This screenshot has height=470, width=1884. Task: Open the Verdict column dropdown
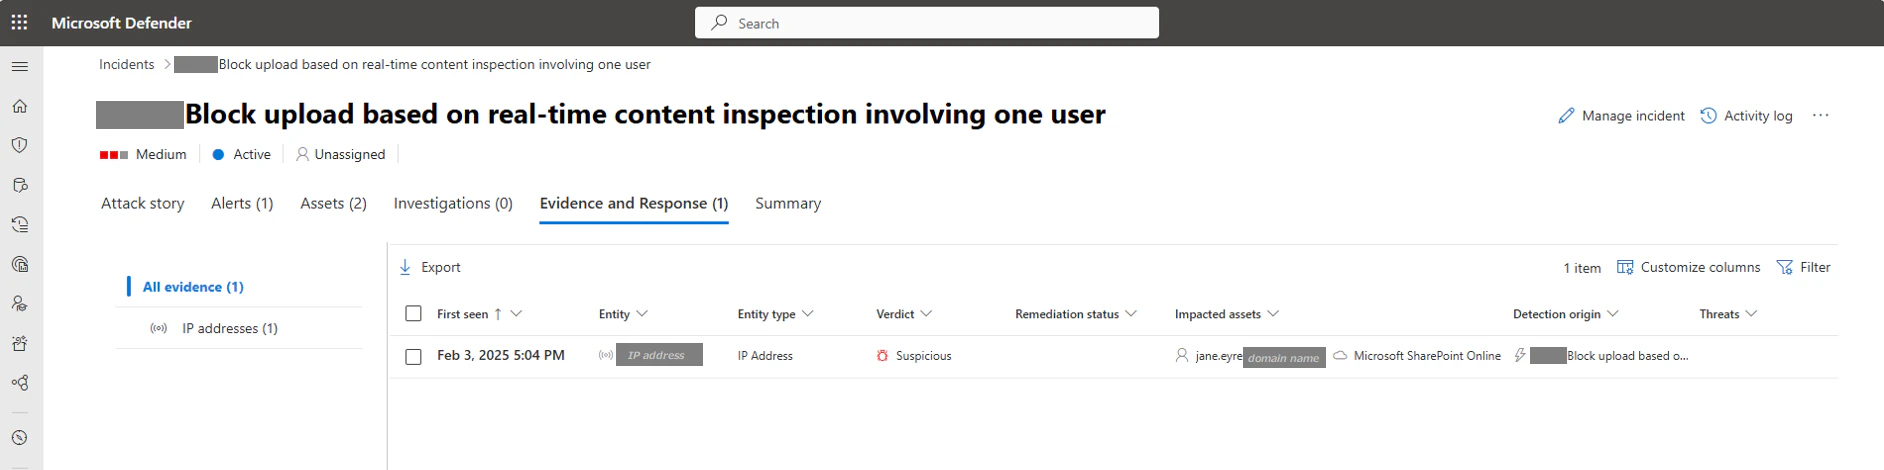pos(927,314)
